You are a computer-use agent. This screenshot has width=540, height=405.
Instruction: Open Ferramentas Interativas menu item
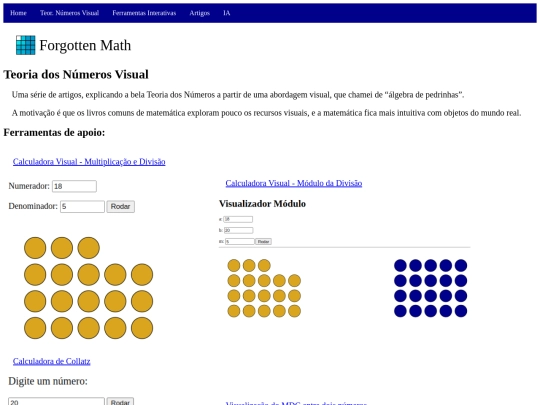(144, 13)
